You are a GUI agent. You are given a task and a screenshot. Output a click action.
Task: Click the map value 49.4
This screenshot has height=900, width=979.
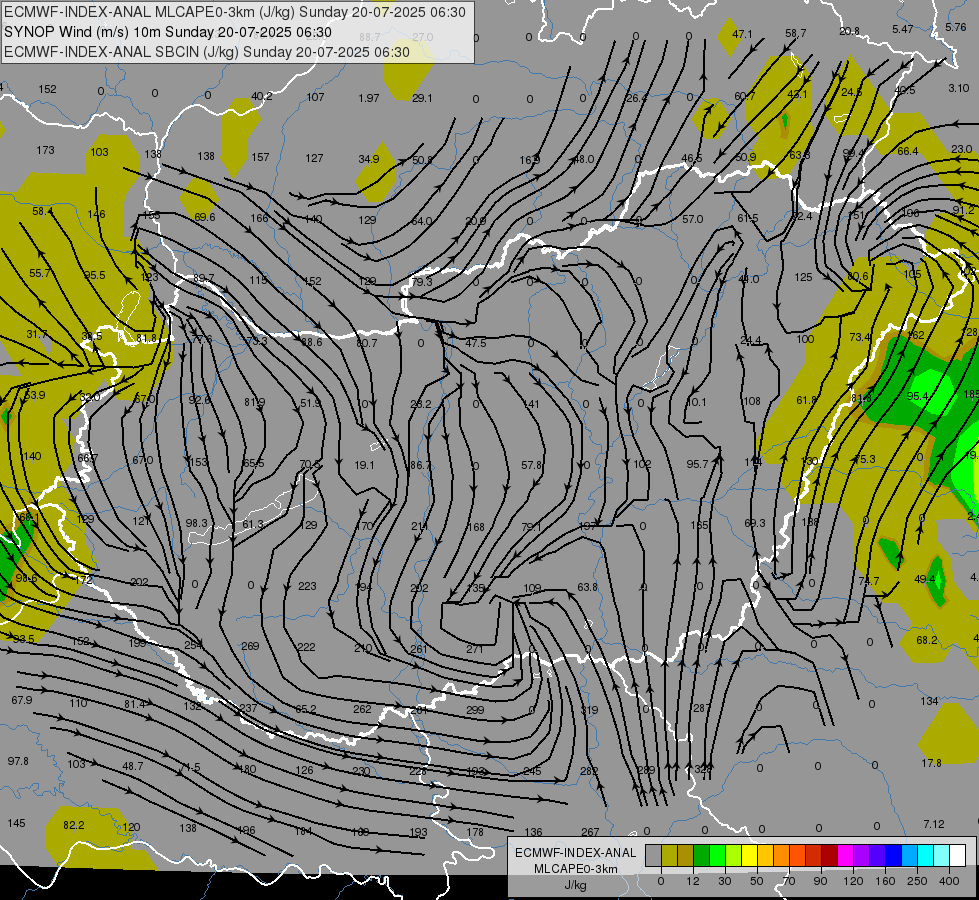925,580
